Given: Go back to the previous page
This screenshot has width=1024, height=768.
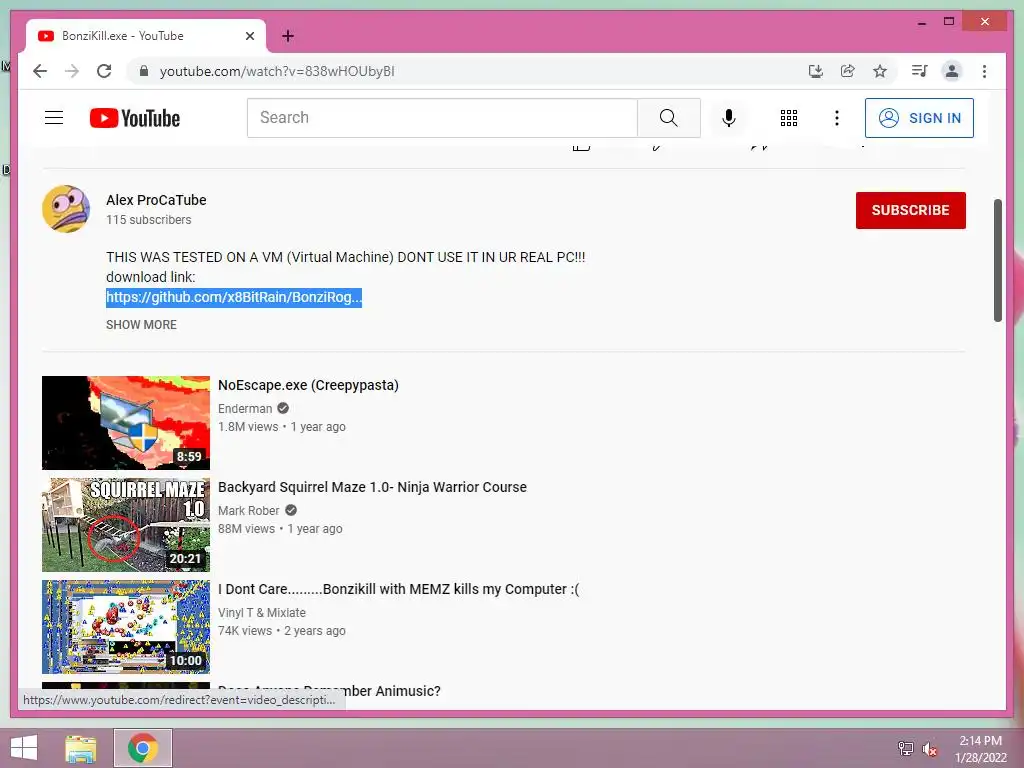Looking at the screenshot, I should [x=40, y=71].
